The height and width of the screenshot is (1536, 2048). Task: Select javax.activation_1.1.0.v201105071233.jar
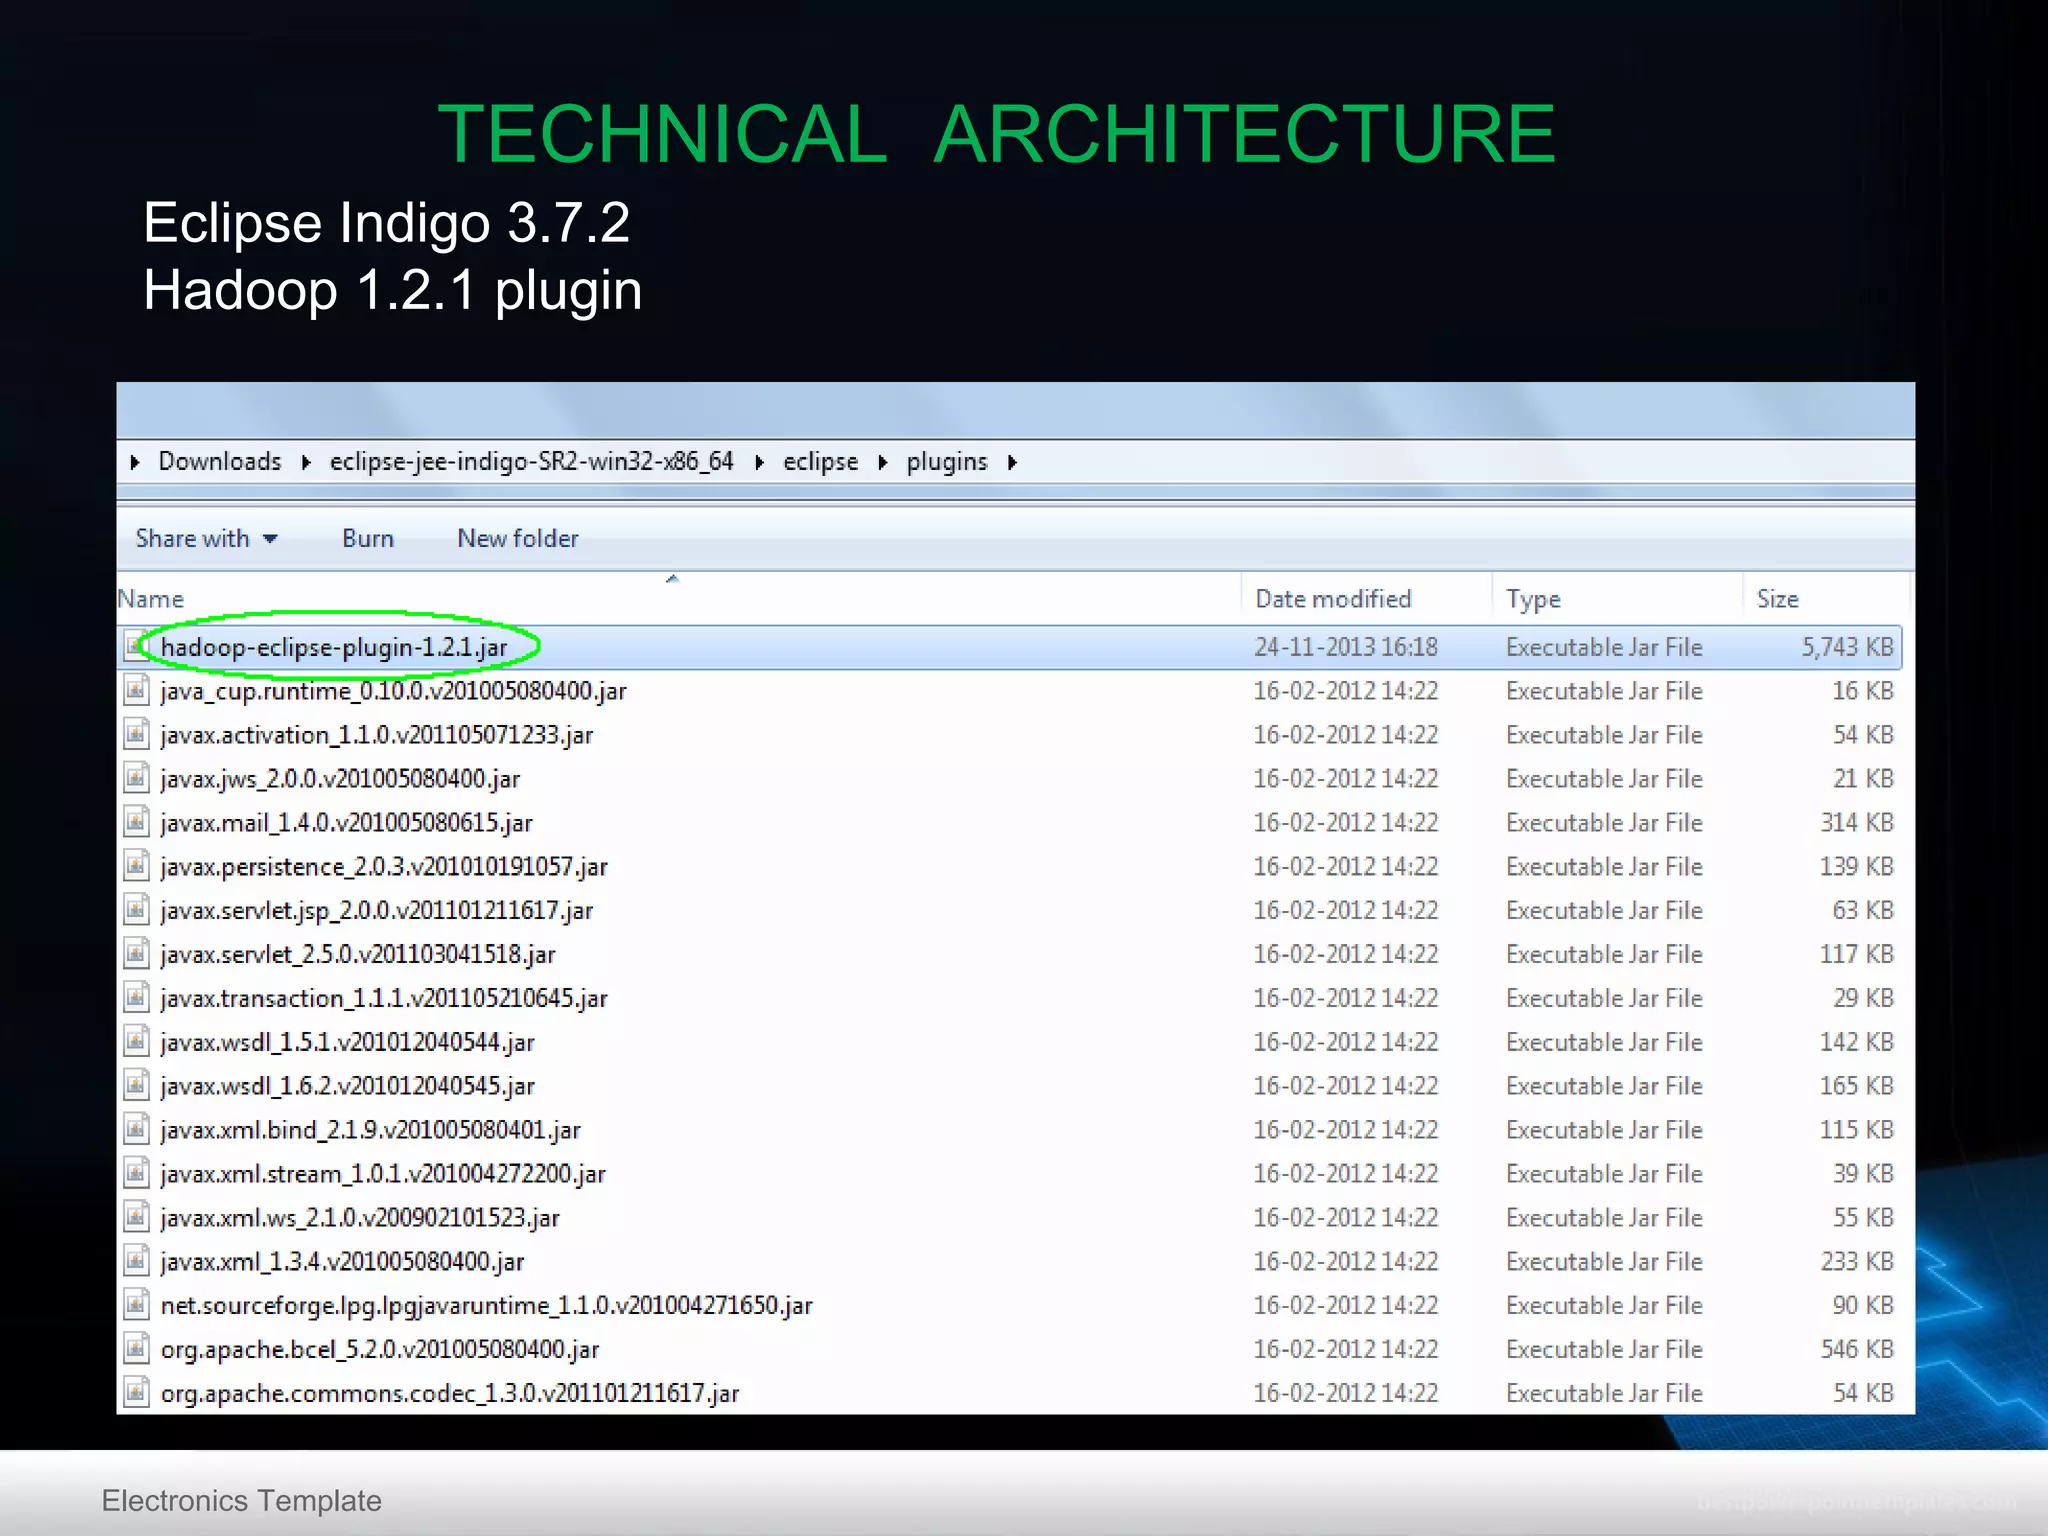pos(377,736)
